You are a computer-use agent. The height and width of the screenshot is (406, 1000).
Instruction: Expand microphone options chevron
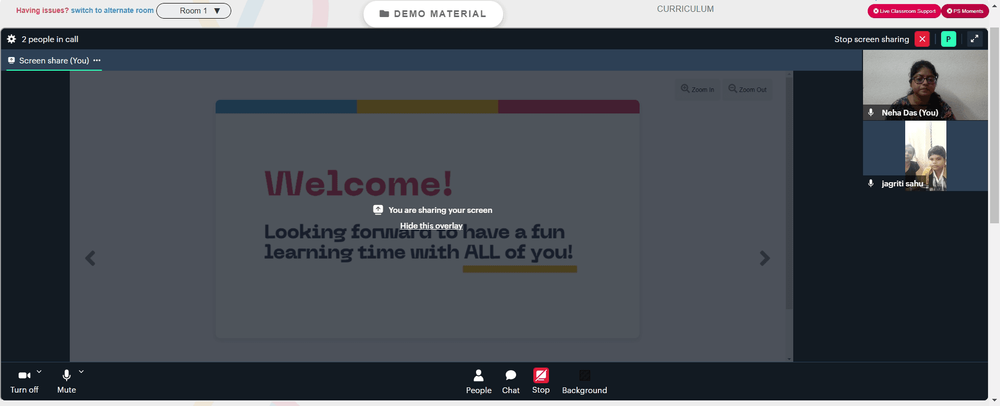[81, 372]
